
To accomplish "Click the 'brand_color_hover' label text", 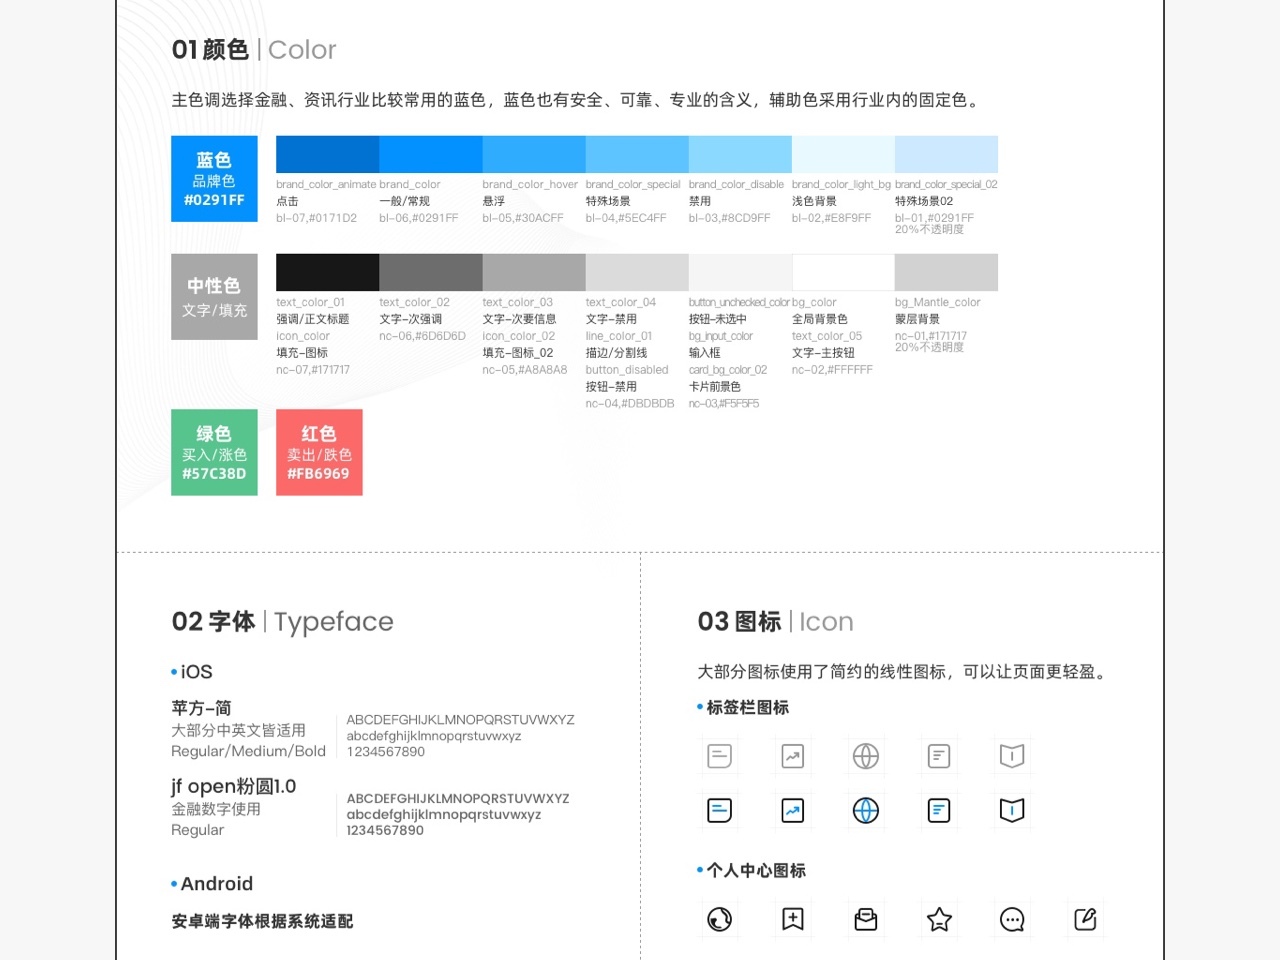I will [x=530, y=184].
